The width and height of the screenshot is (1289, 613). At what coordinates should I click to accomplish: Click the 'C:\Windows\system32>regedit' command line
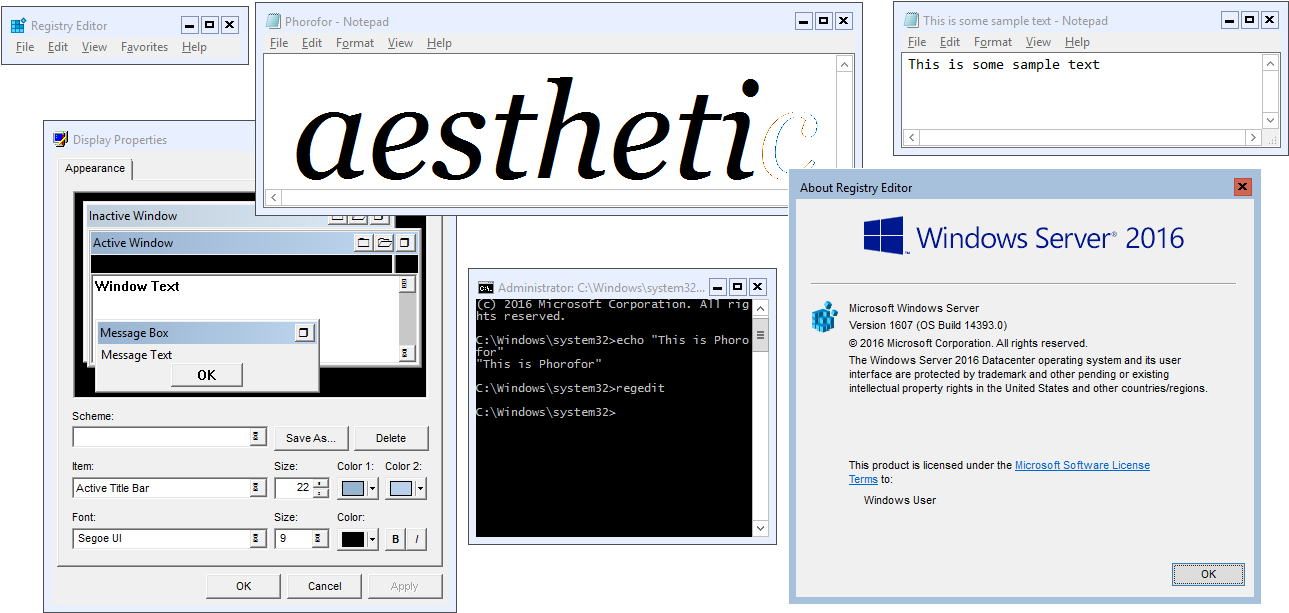tap(570, 388)
